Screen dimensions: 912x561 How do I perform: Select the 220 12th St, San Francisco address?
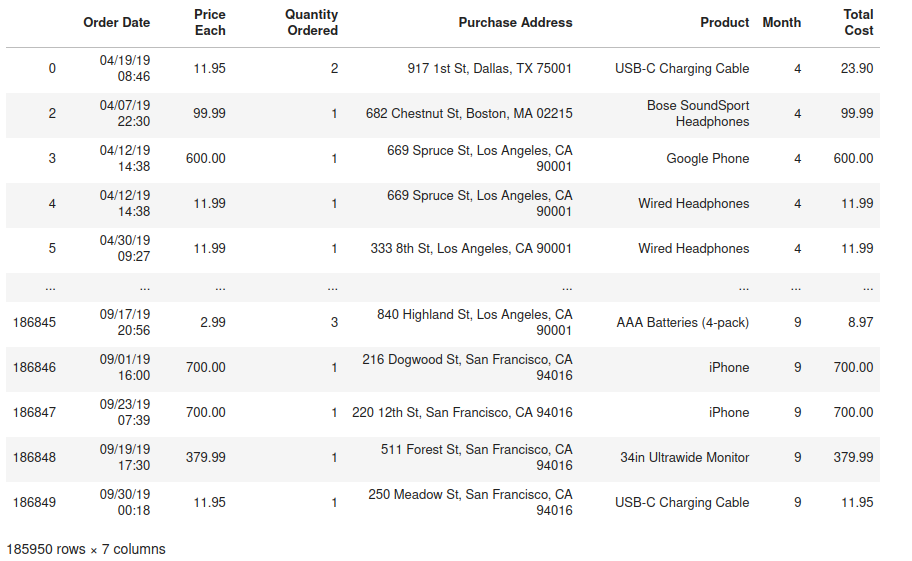pos(462,412)
